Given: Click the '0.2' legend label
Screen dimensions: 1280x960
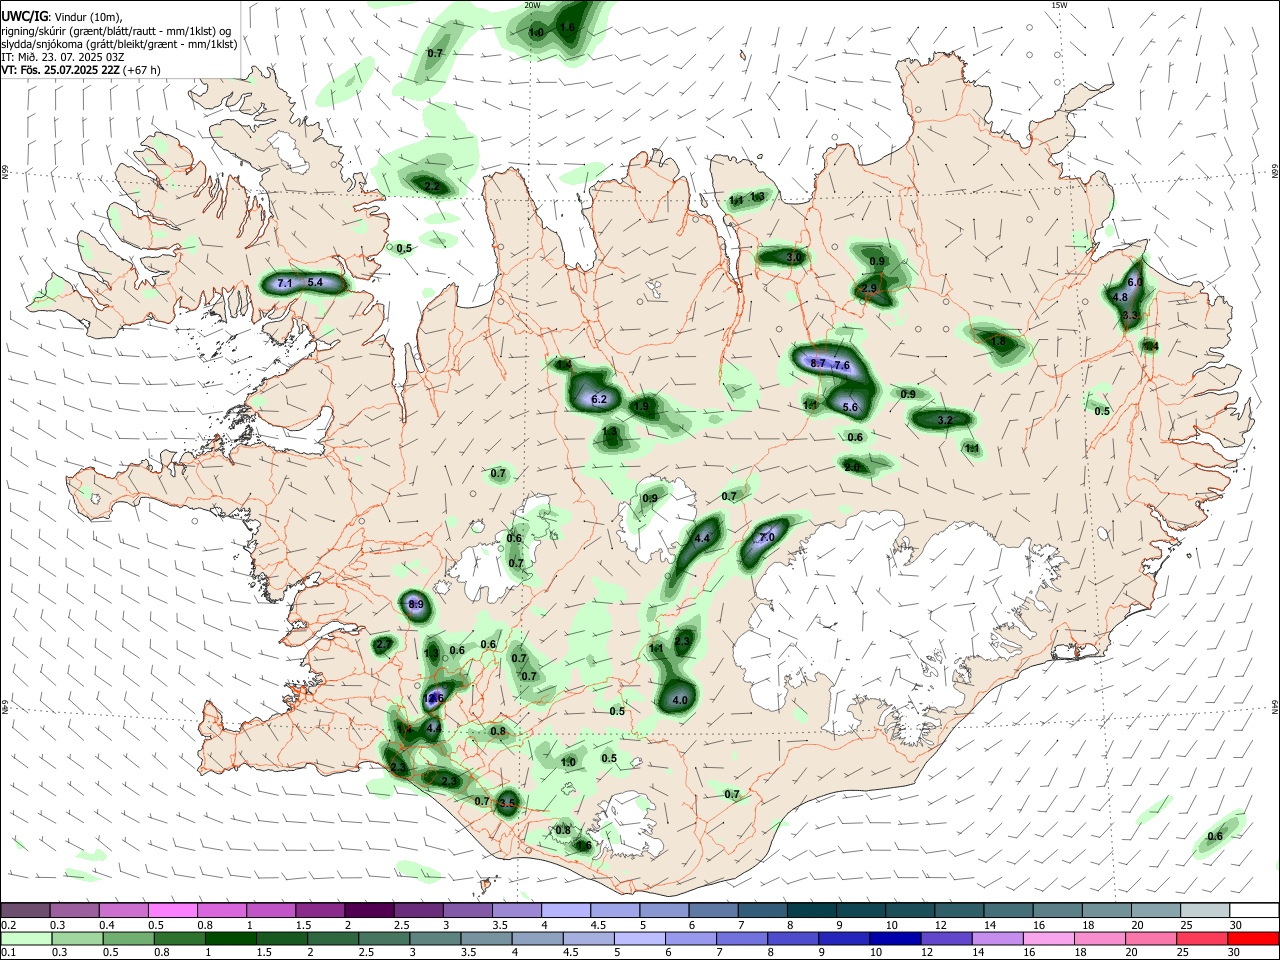Looking at the screenshot, I should tap(8, 925).
